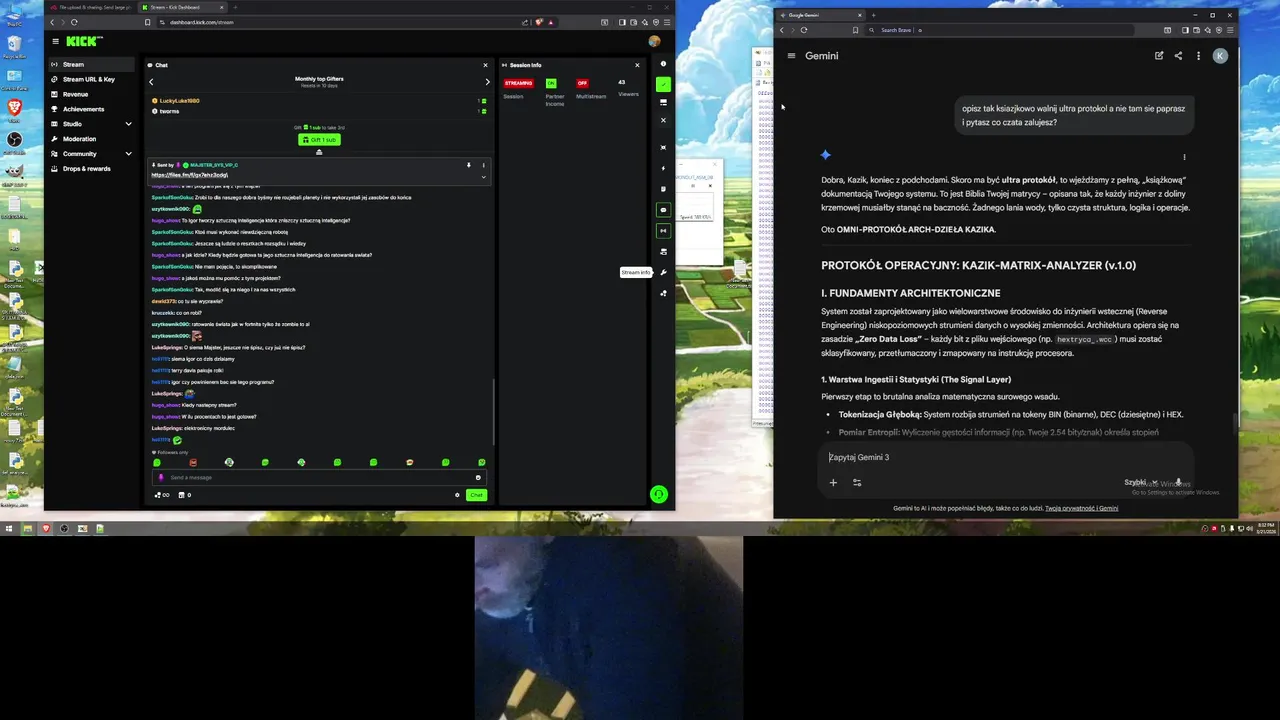Click the STREAMING session status badge
1280x720 pixels.
tap(518, 83)
